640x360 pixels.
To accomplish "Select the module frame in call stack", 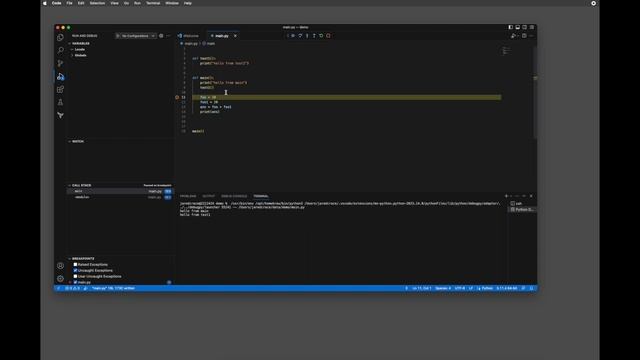I will [x=119, y=197].
